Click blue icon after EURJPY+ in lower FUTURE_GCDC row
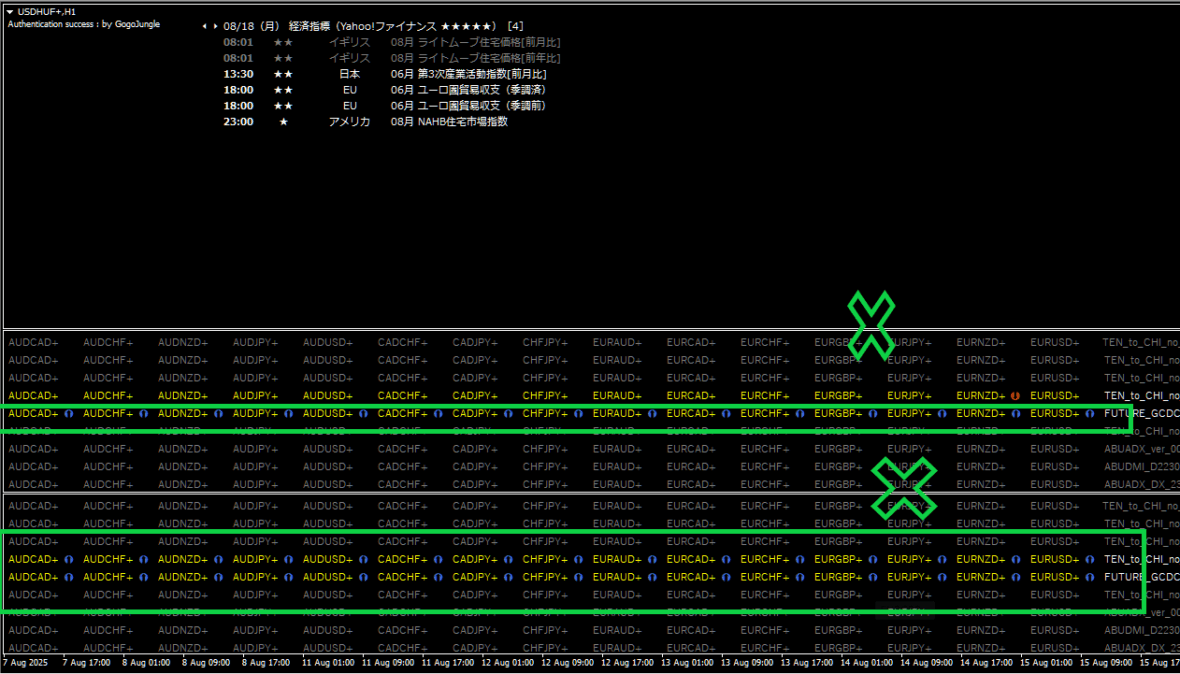Viewport: 1180px width, 674px height. coord(941,577)
